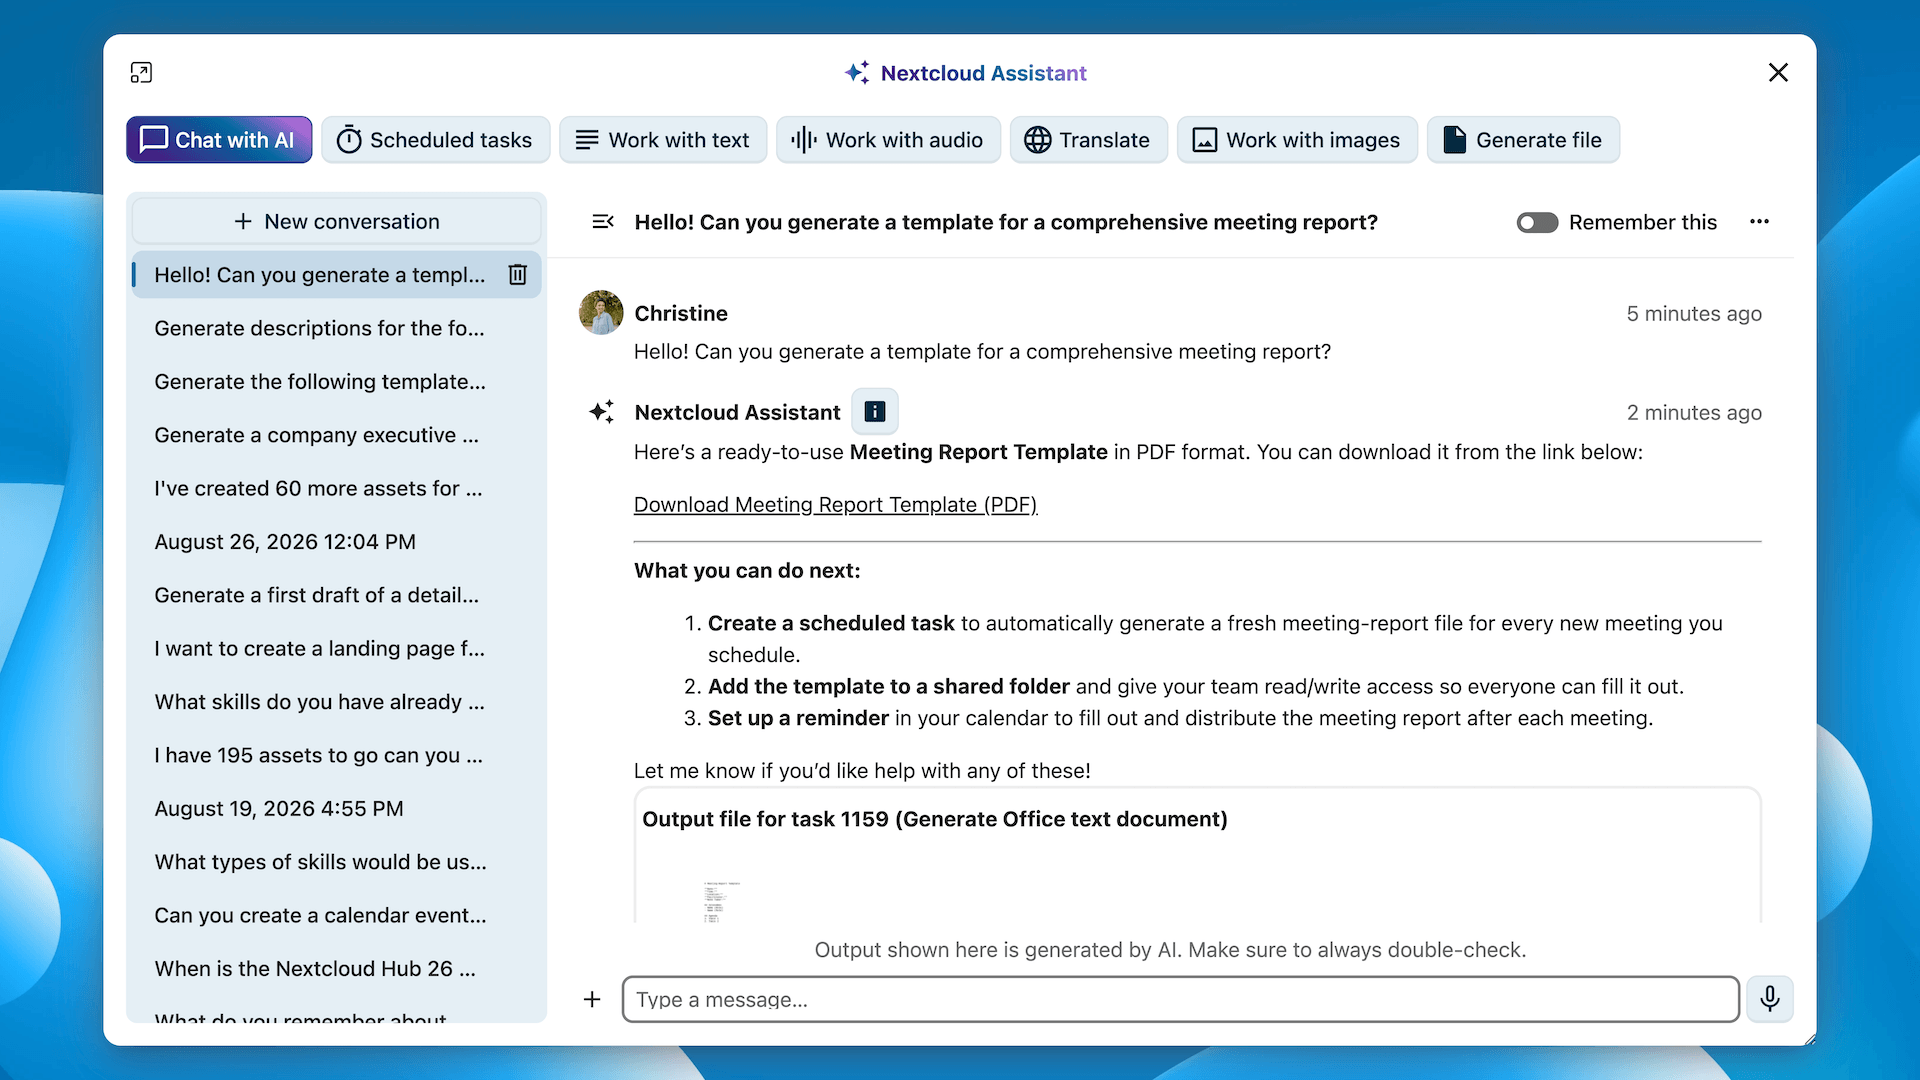Open the Work with text tab
The image size is (1920, 1080).
pyautogui.click(x=663, y=140)
